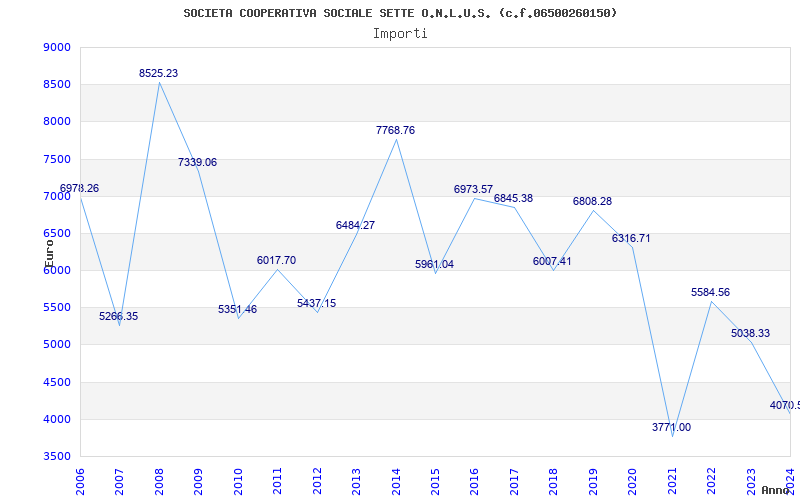Click the y-axis tick 6500
This screenshot has height=500, width=800.
click(56, 233)
